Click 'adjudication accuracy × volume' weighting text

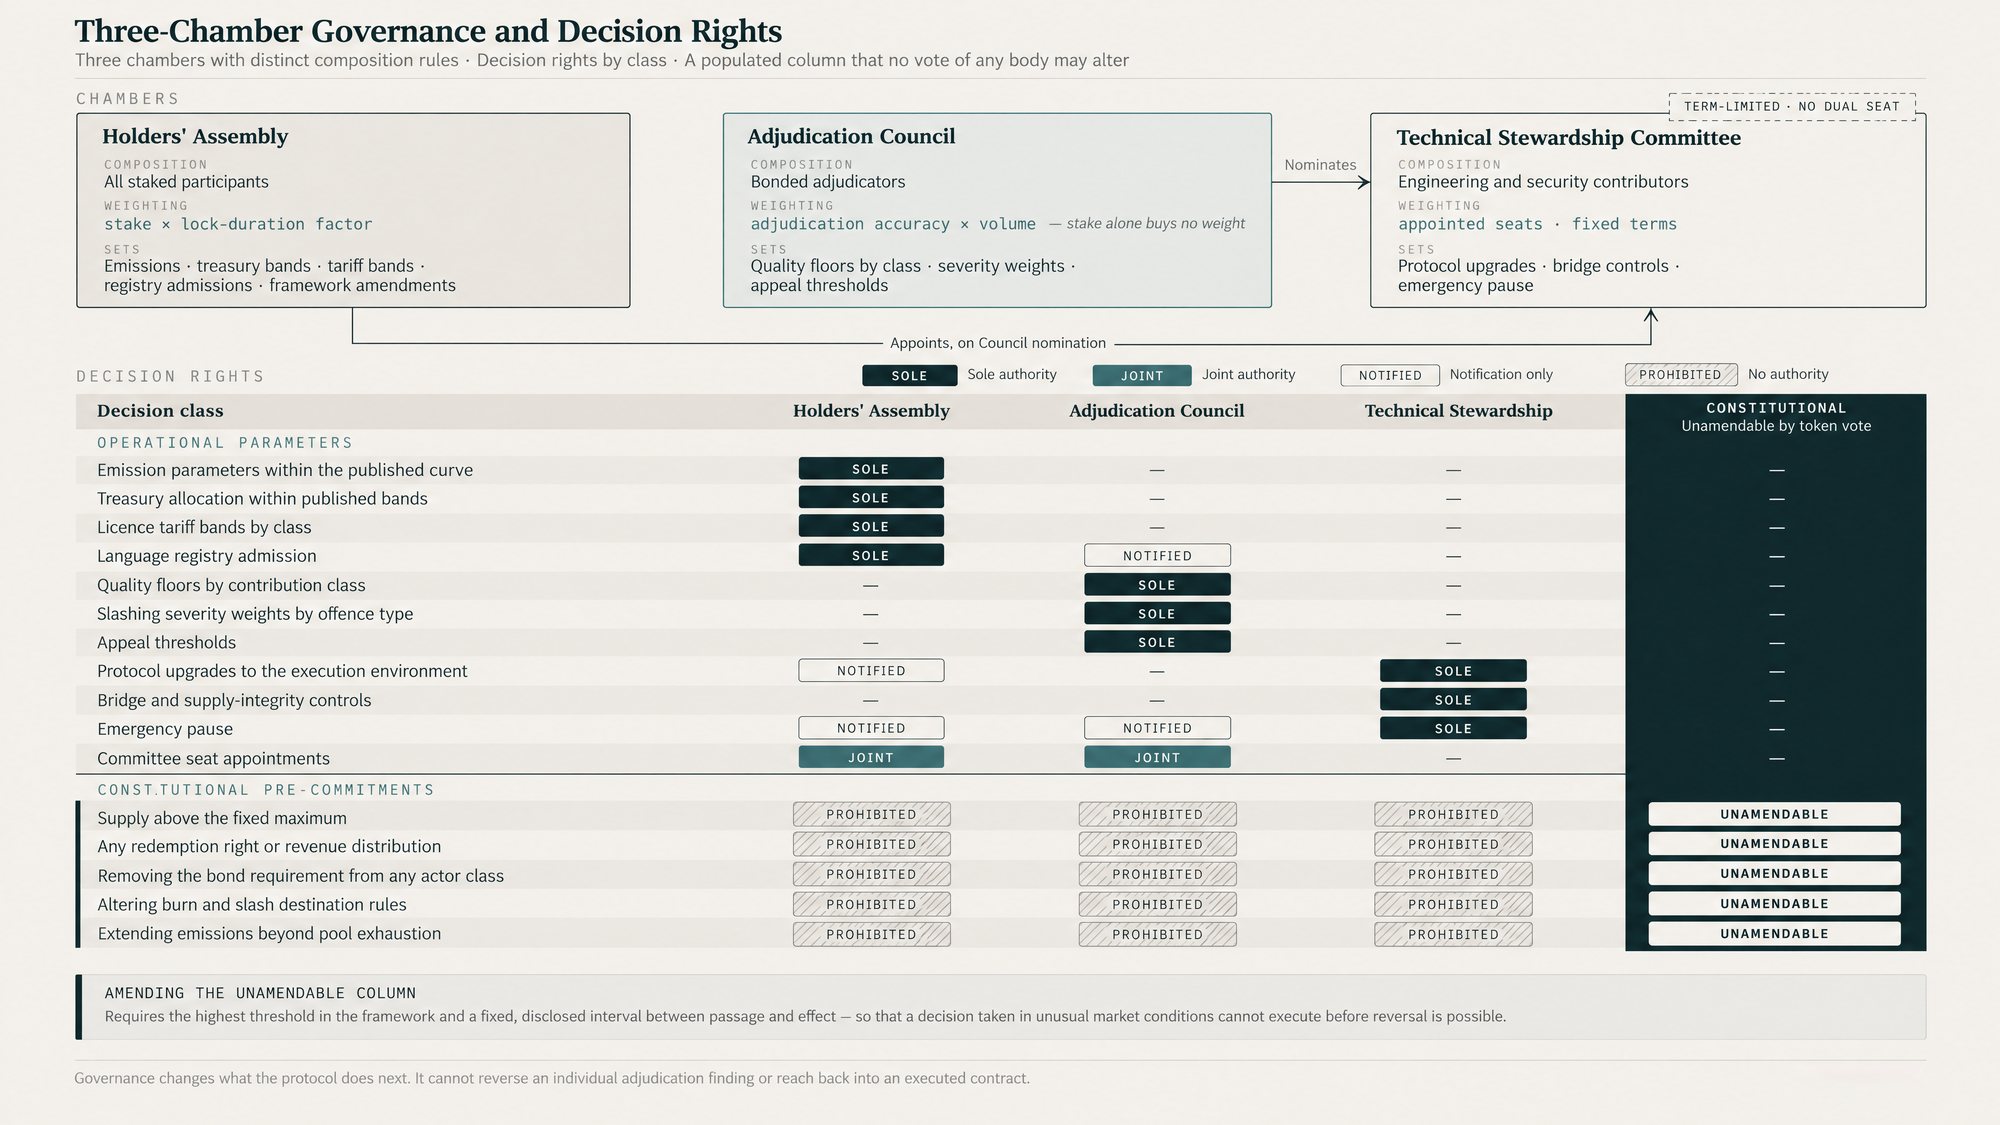[893, 224]
